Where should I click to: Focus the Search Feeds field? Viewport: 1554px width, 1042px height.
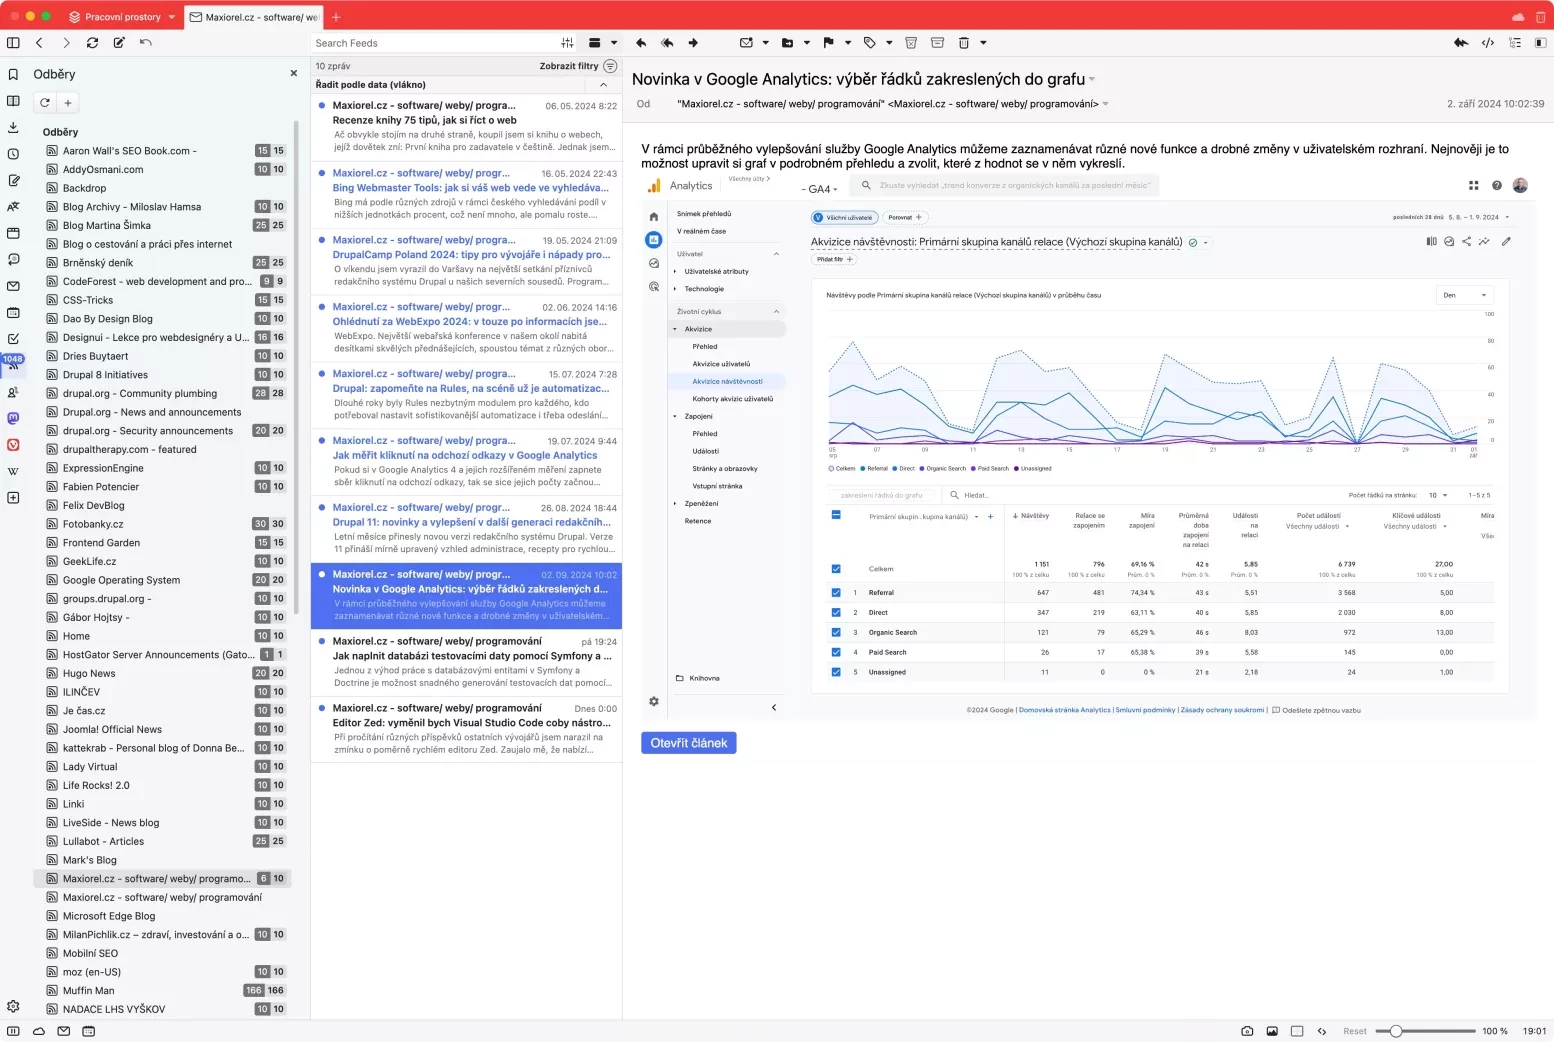click(x=435, y=43)
